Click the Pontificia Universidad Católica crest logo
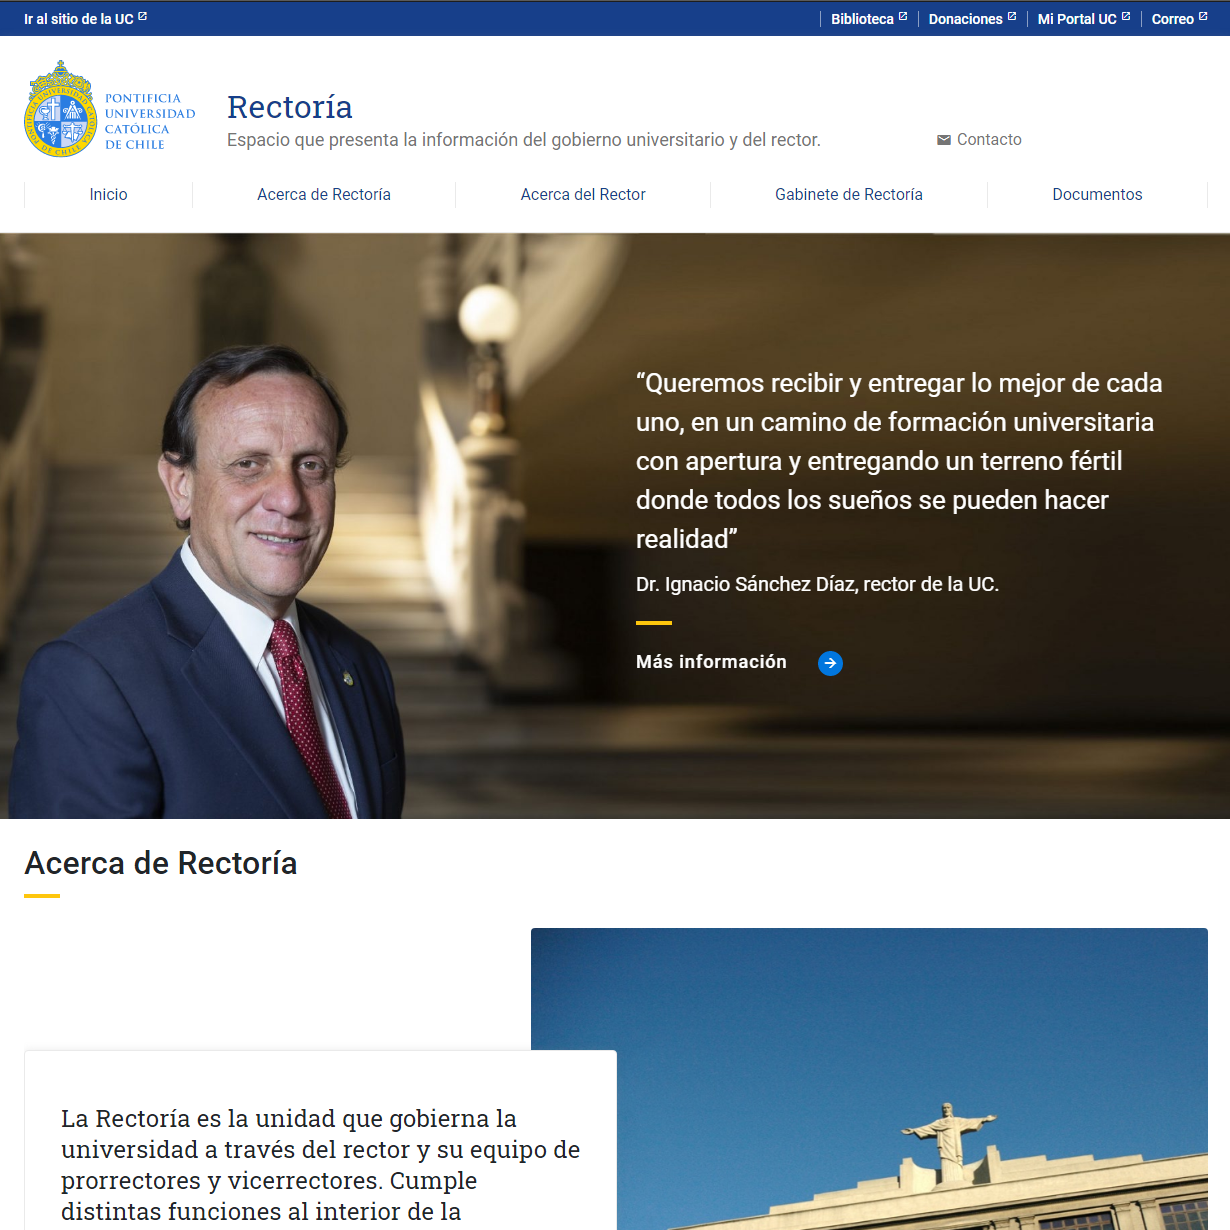1230x1230 pixels. 60,109
